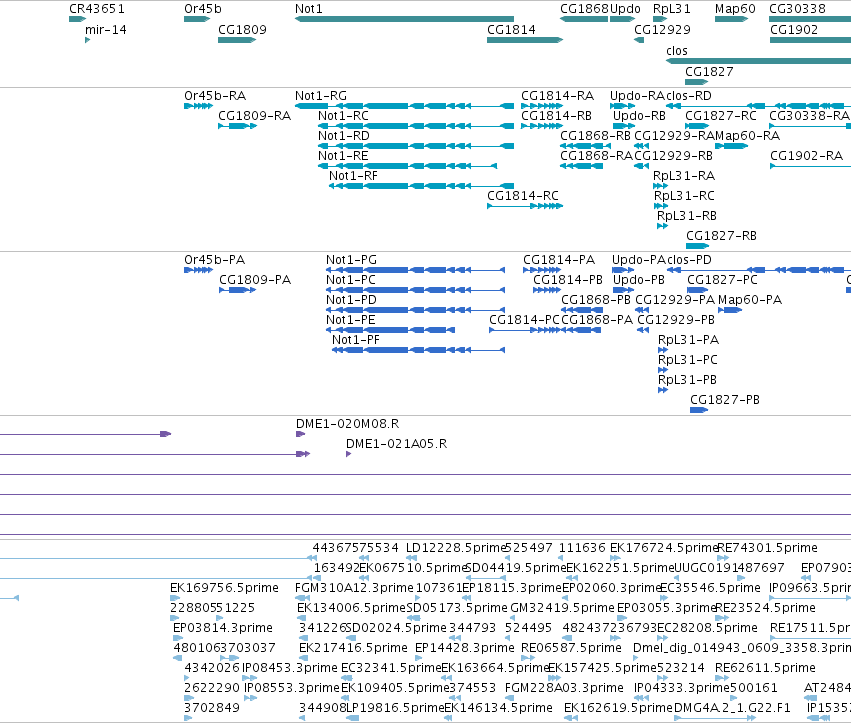Select the CG1902 gene label
Viewport: 851px width, 723px height.
coord(794,30)
